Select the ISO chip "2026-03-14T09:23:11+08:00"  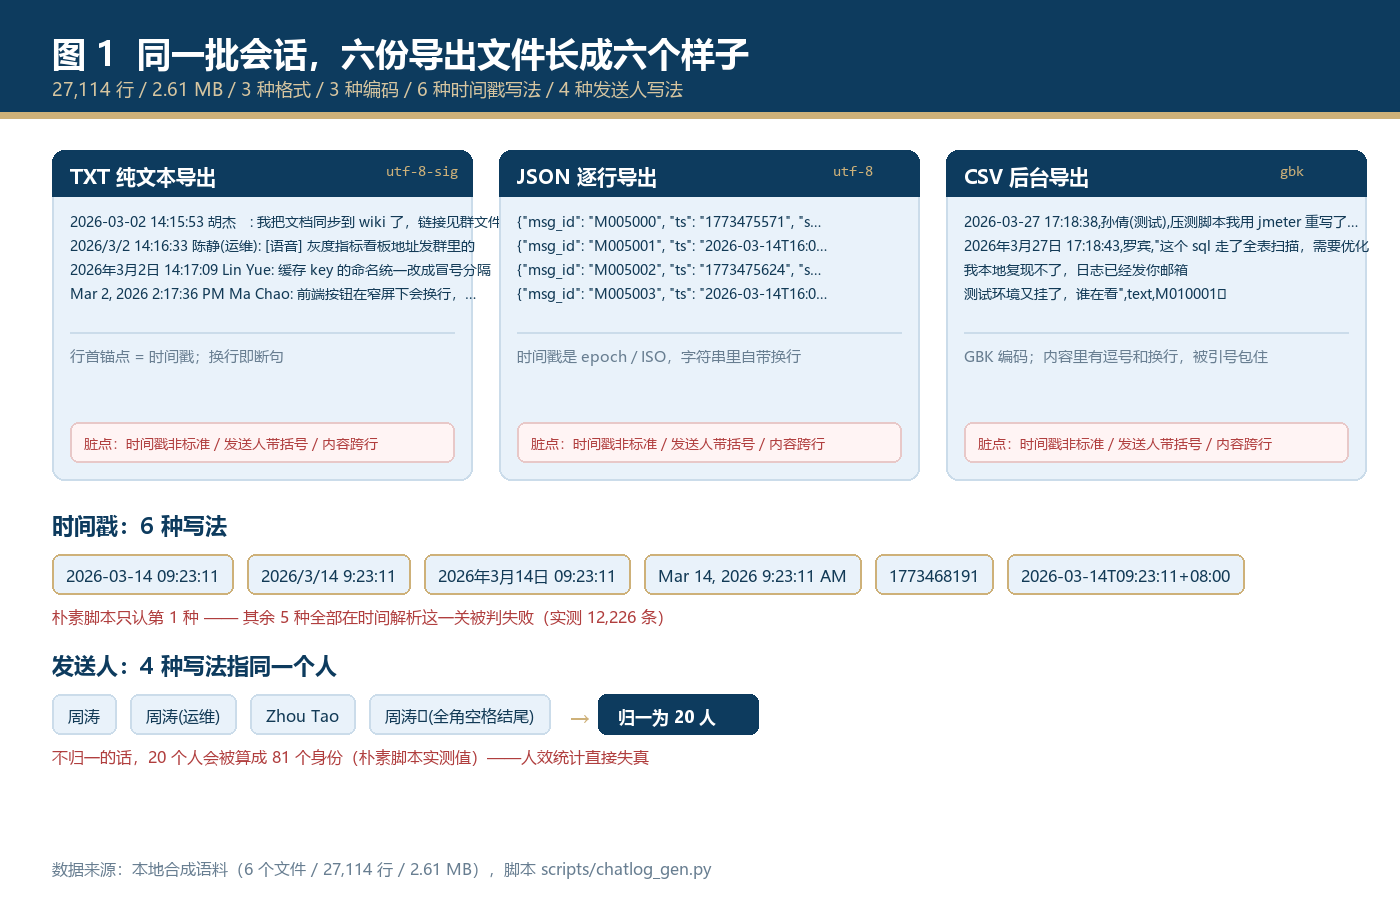point(1125,575)
